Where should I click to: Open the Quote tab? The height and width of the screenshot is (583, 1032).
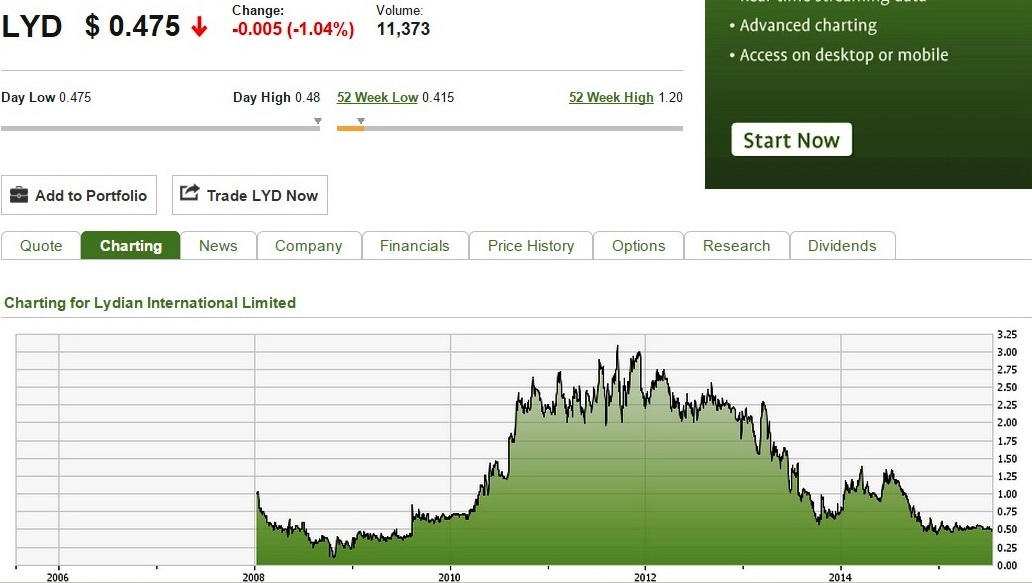pos(41,245)
